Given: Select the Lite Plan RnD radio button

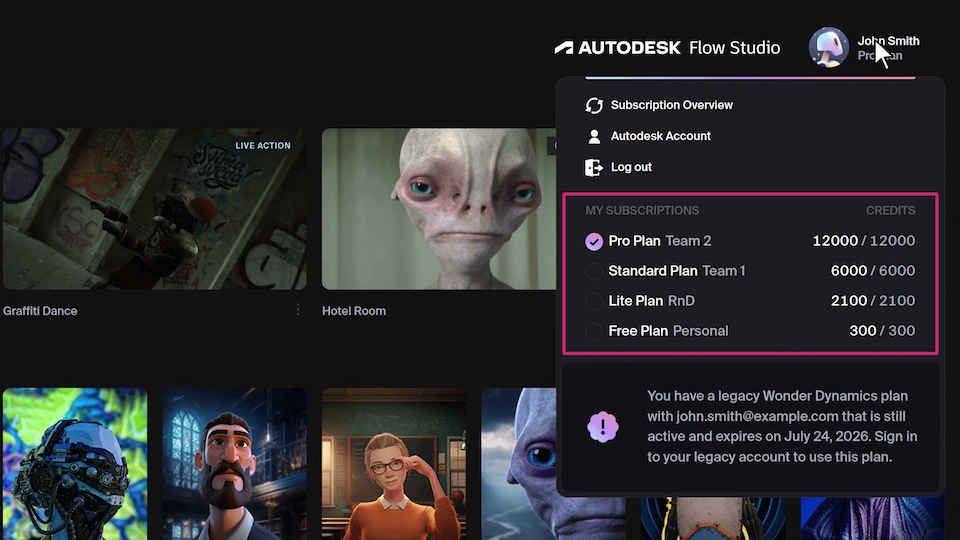Looking at the screenshot, I should tap(594, 301).
